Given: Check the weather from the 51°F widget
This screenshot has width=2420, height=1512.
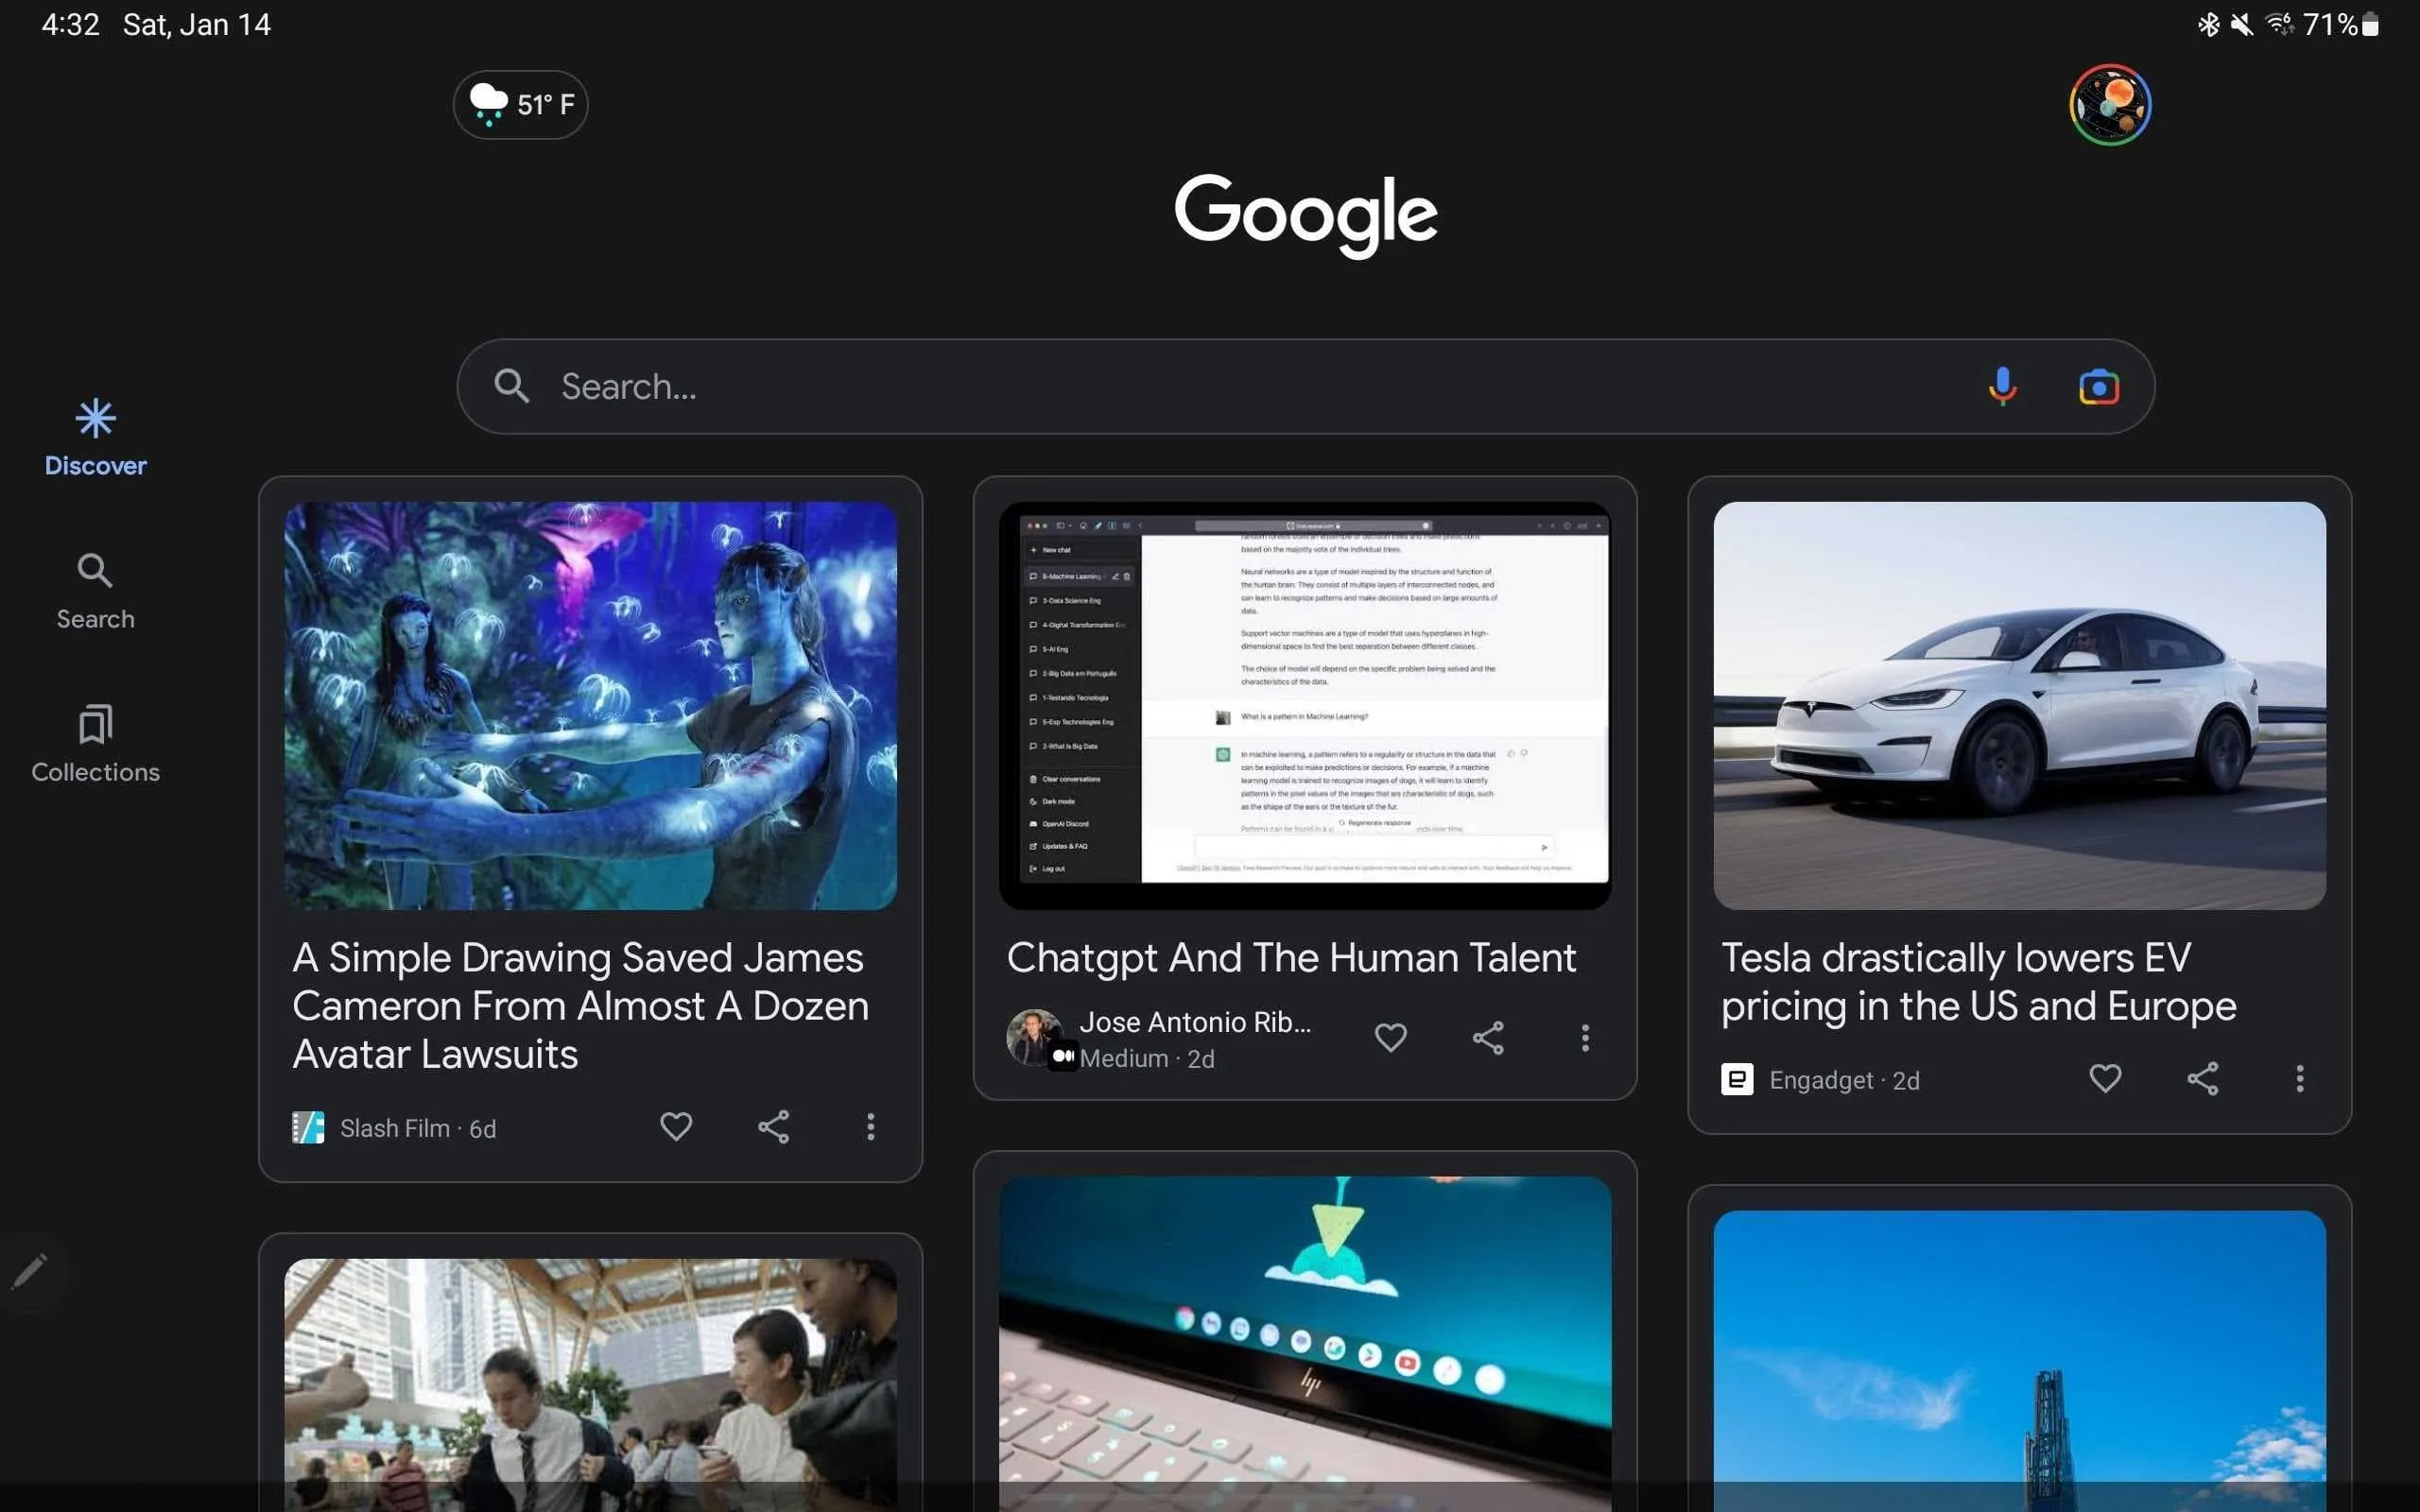Looking at the screenshot, I should [x=520, y=104].
